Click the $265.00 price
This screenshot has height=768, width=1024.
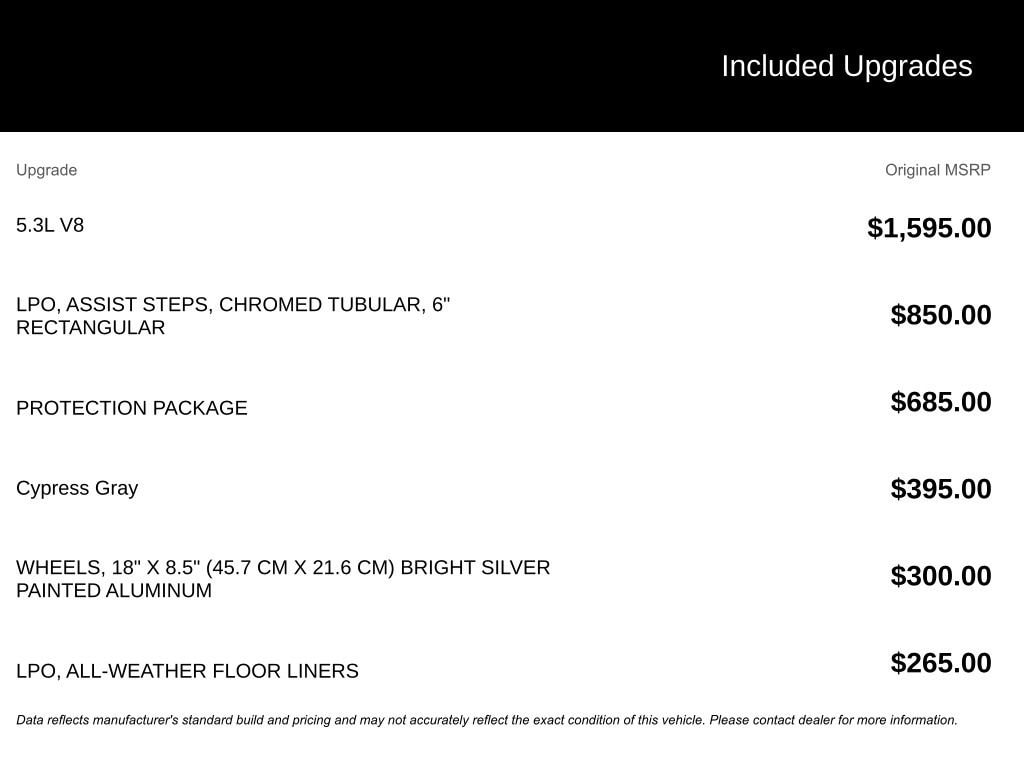click(x=940, y=663)
